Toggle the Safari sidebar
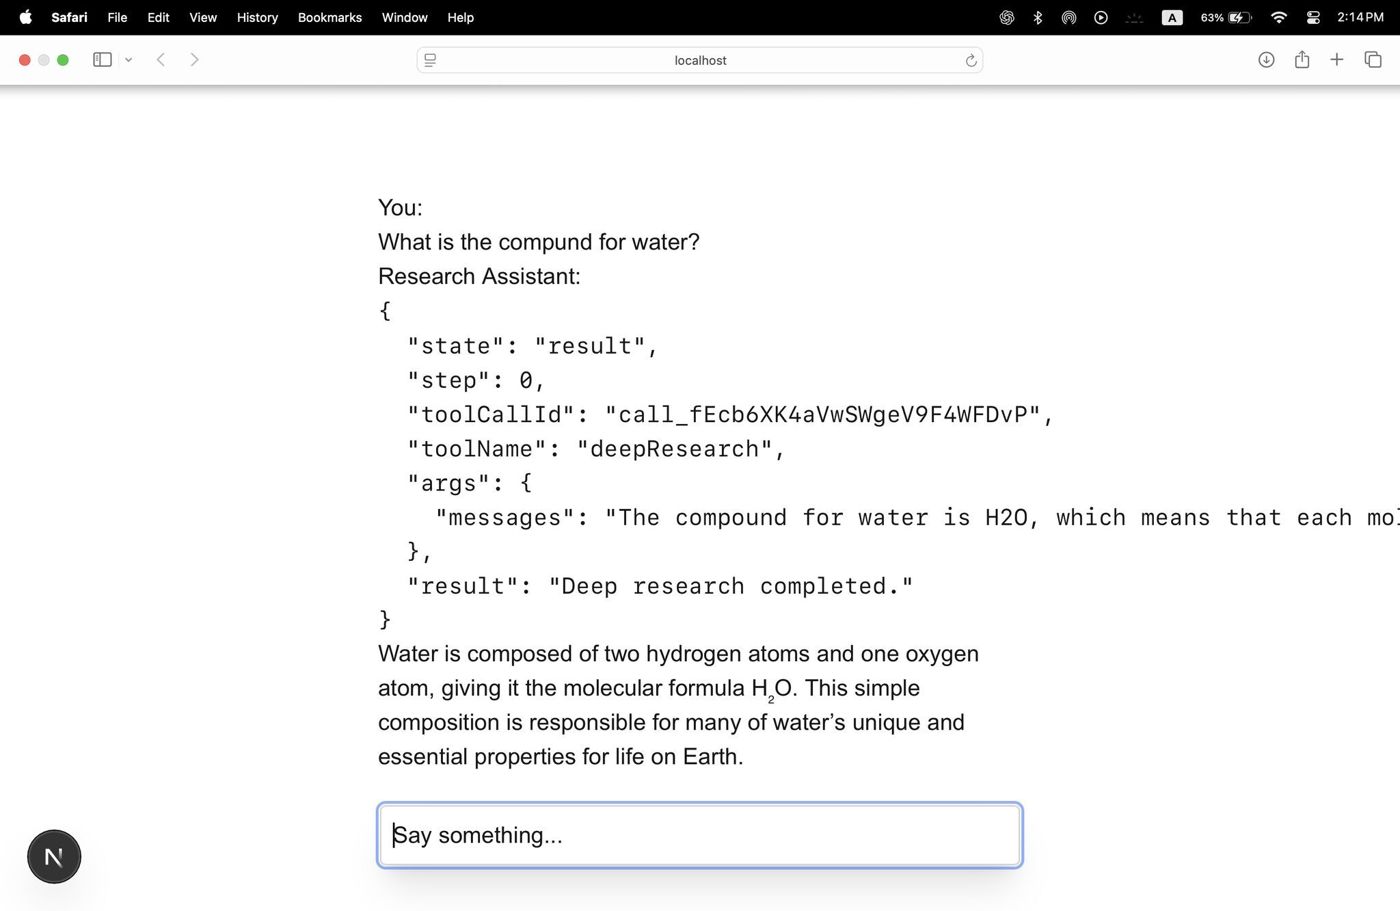 pyautogui.click(x=102, y=60)
